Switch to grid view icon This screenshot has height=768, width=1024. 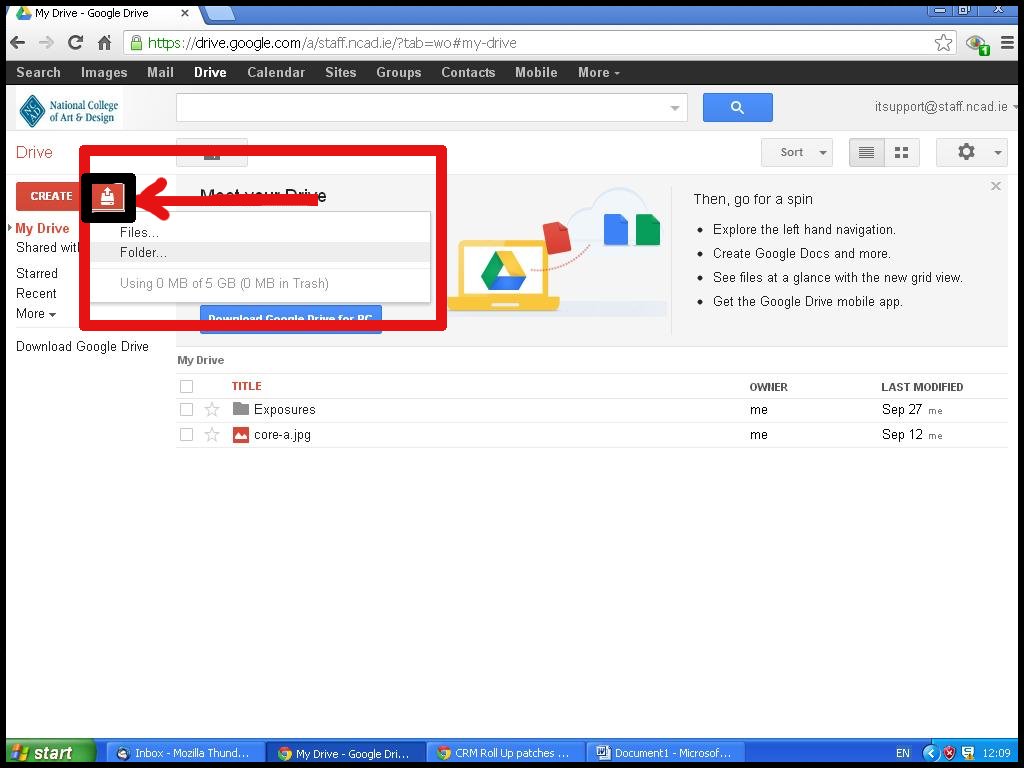(902, 152)
